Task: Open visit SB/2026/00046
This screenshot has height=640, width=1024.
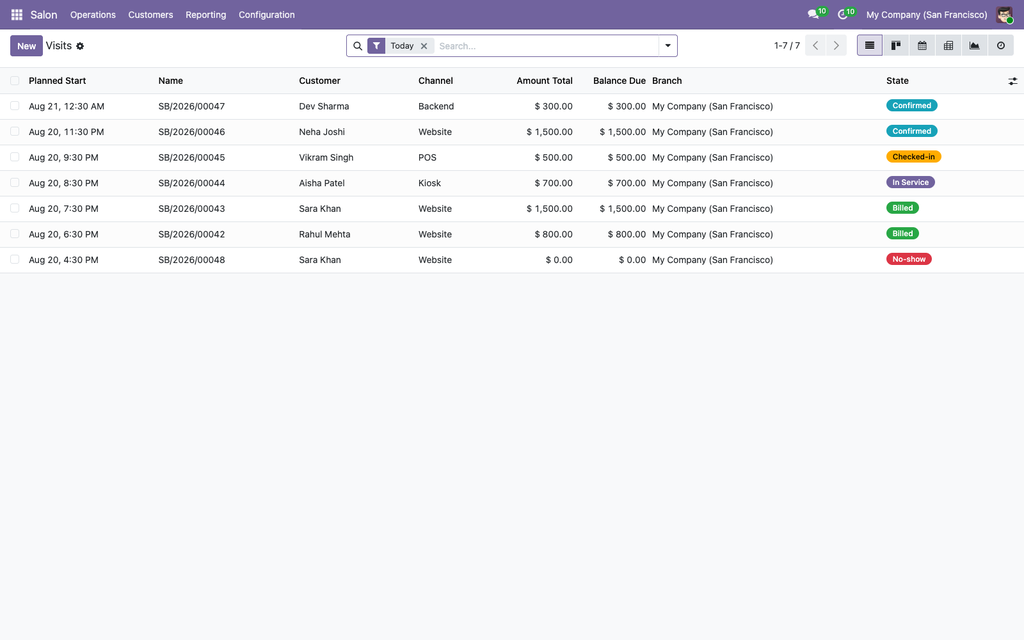Action: (x=191, y=132)
